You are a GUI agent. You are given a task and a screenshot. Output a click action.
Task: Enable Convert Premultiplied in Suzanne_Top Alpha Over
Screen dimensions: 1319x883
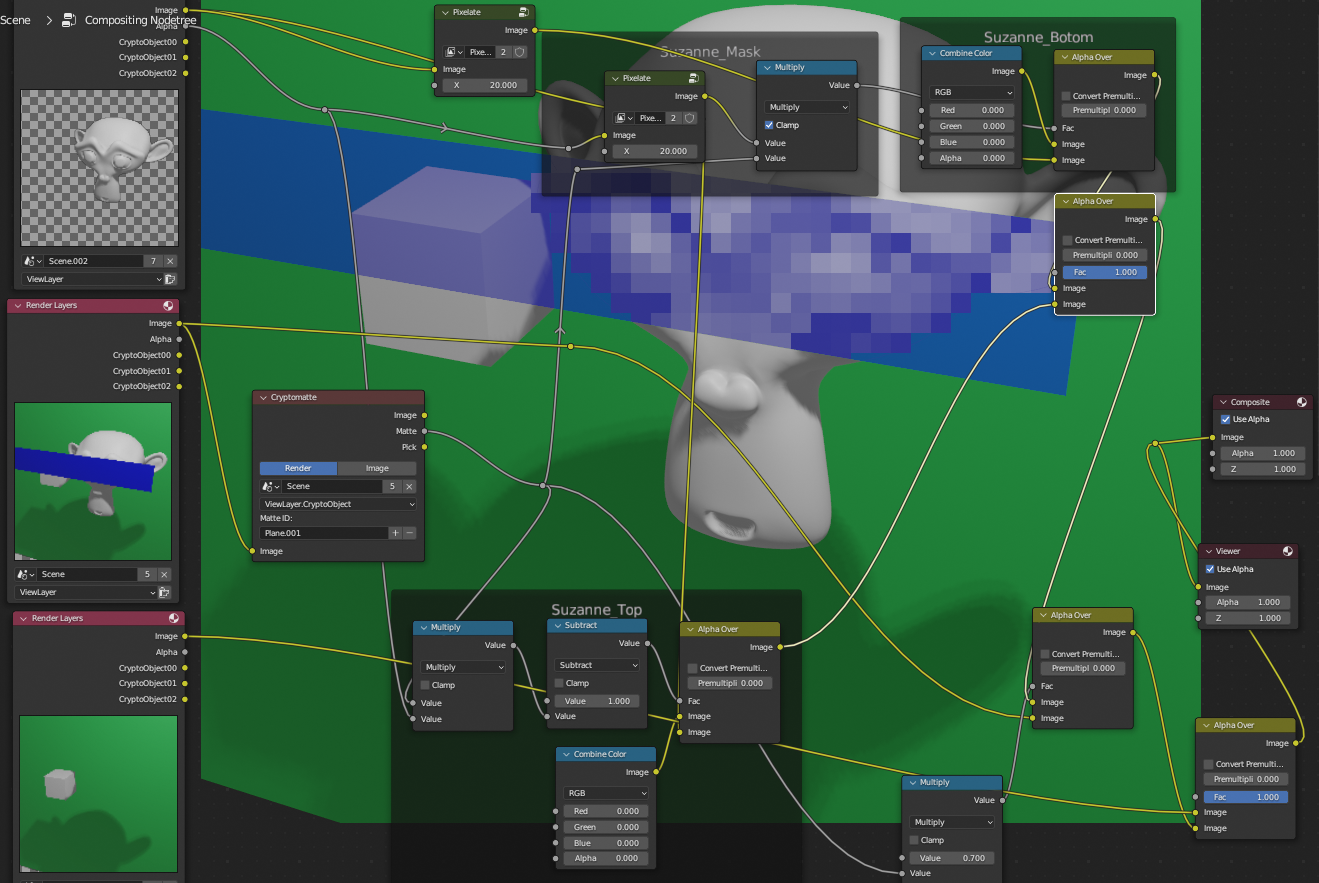(x=693, y=668)
